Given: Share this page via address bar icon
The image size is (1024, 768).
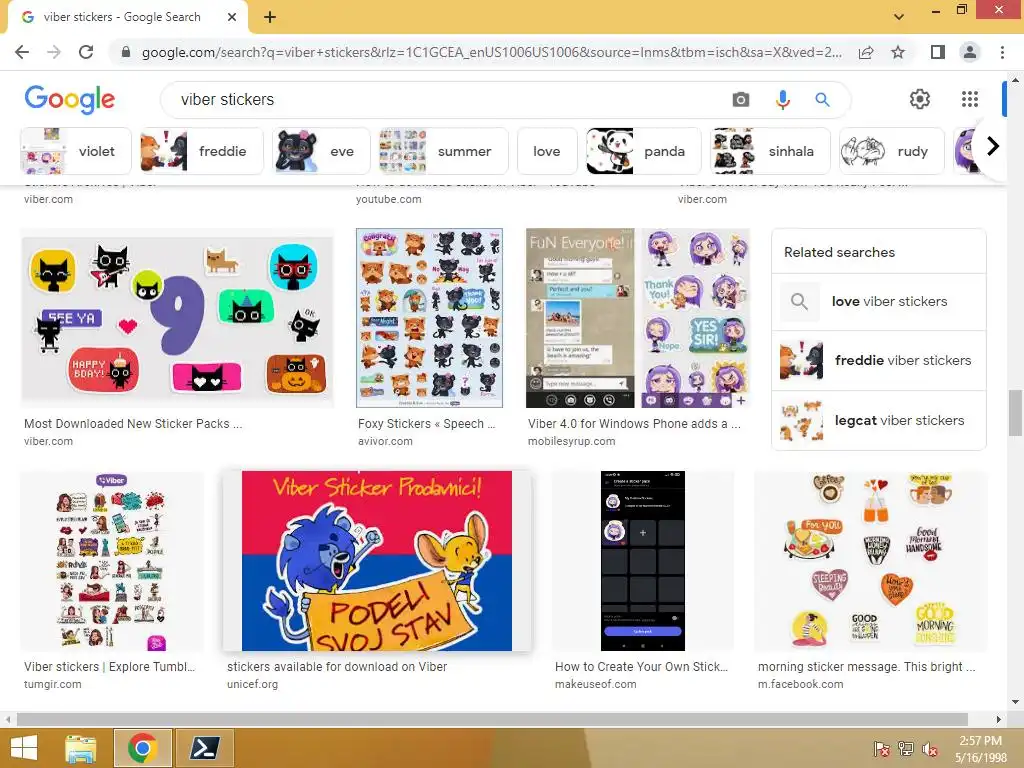Looking at the screenshot, I should coord(866,52).
